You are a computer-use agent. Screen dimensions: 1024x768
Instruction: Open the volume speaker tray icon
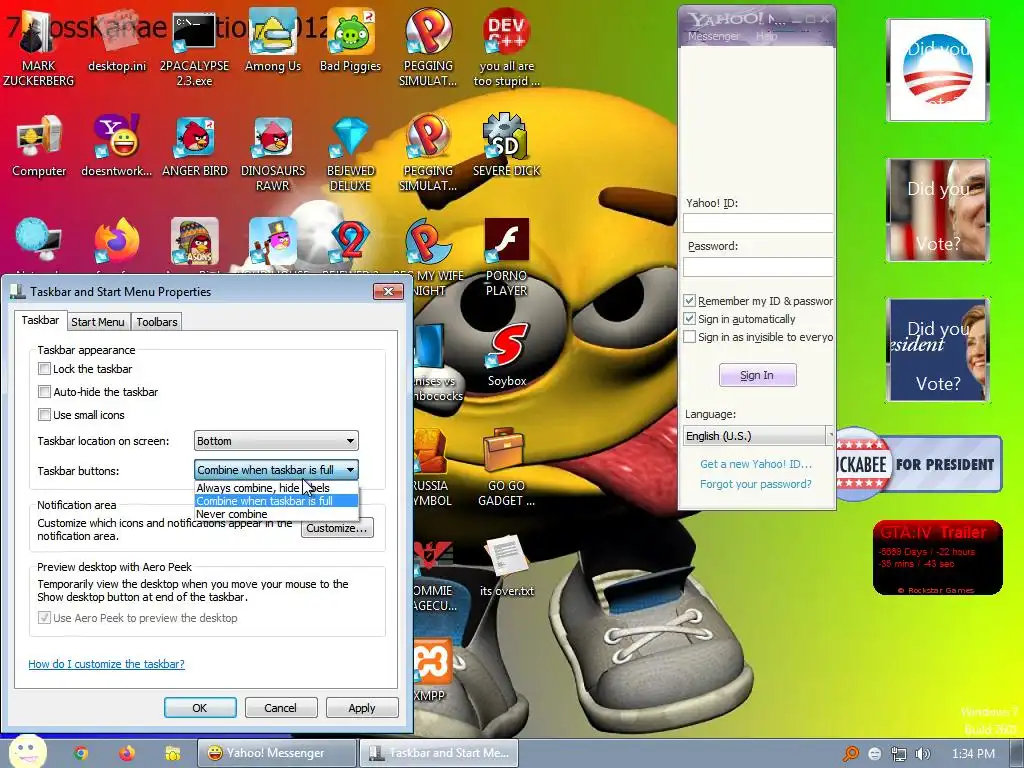pyautogui.click(x=922, y=754)
